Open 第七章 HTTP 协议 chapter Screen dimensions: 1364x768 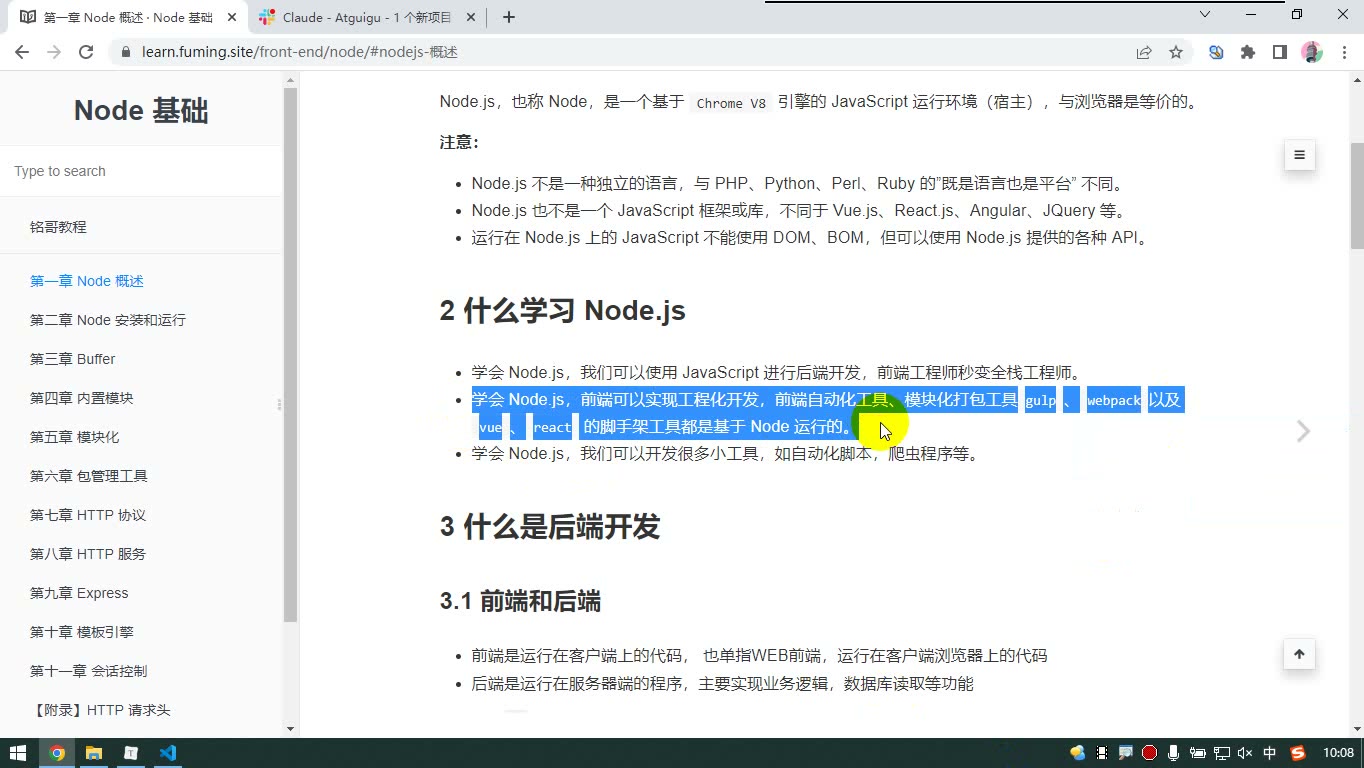[x=88, y=515]
